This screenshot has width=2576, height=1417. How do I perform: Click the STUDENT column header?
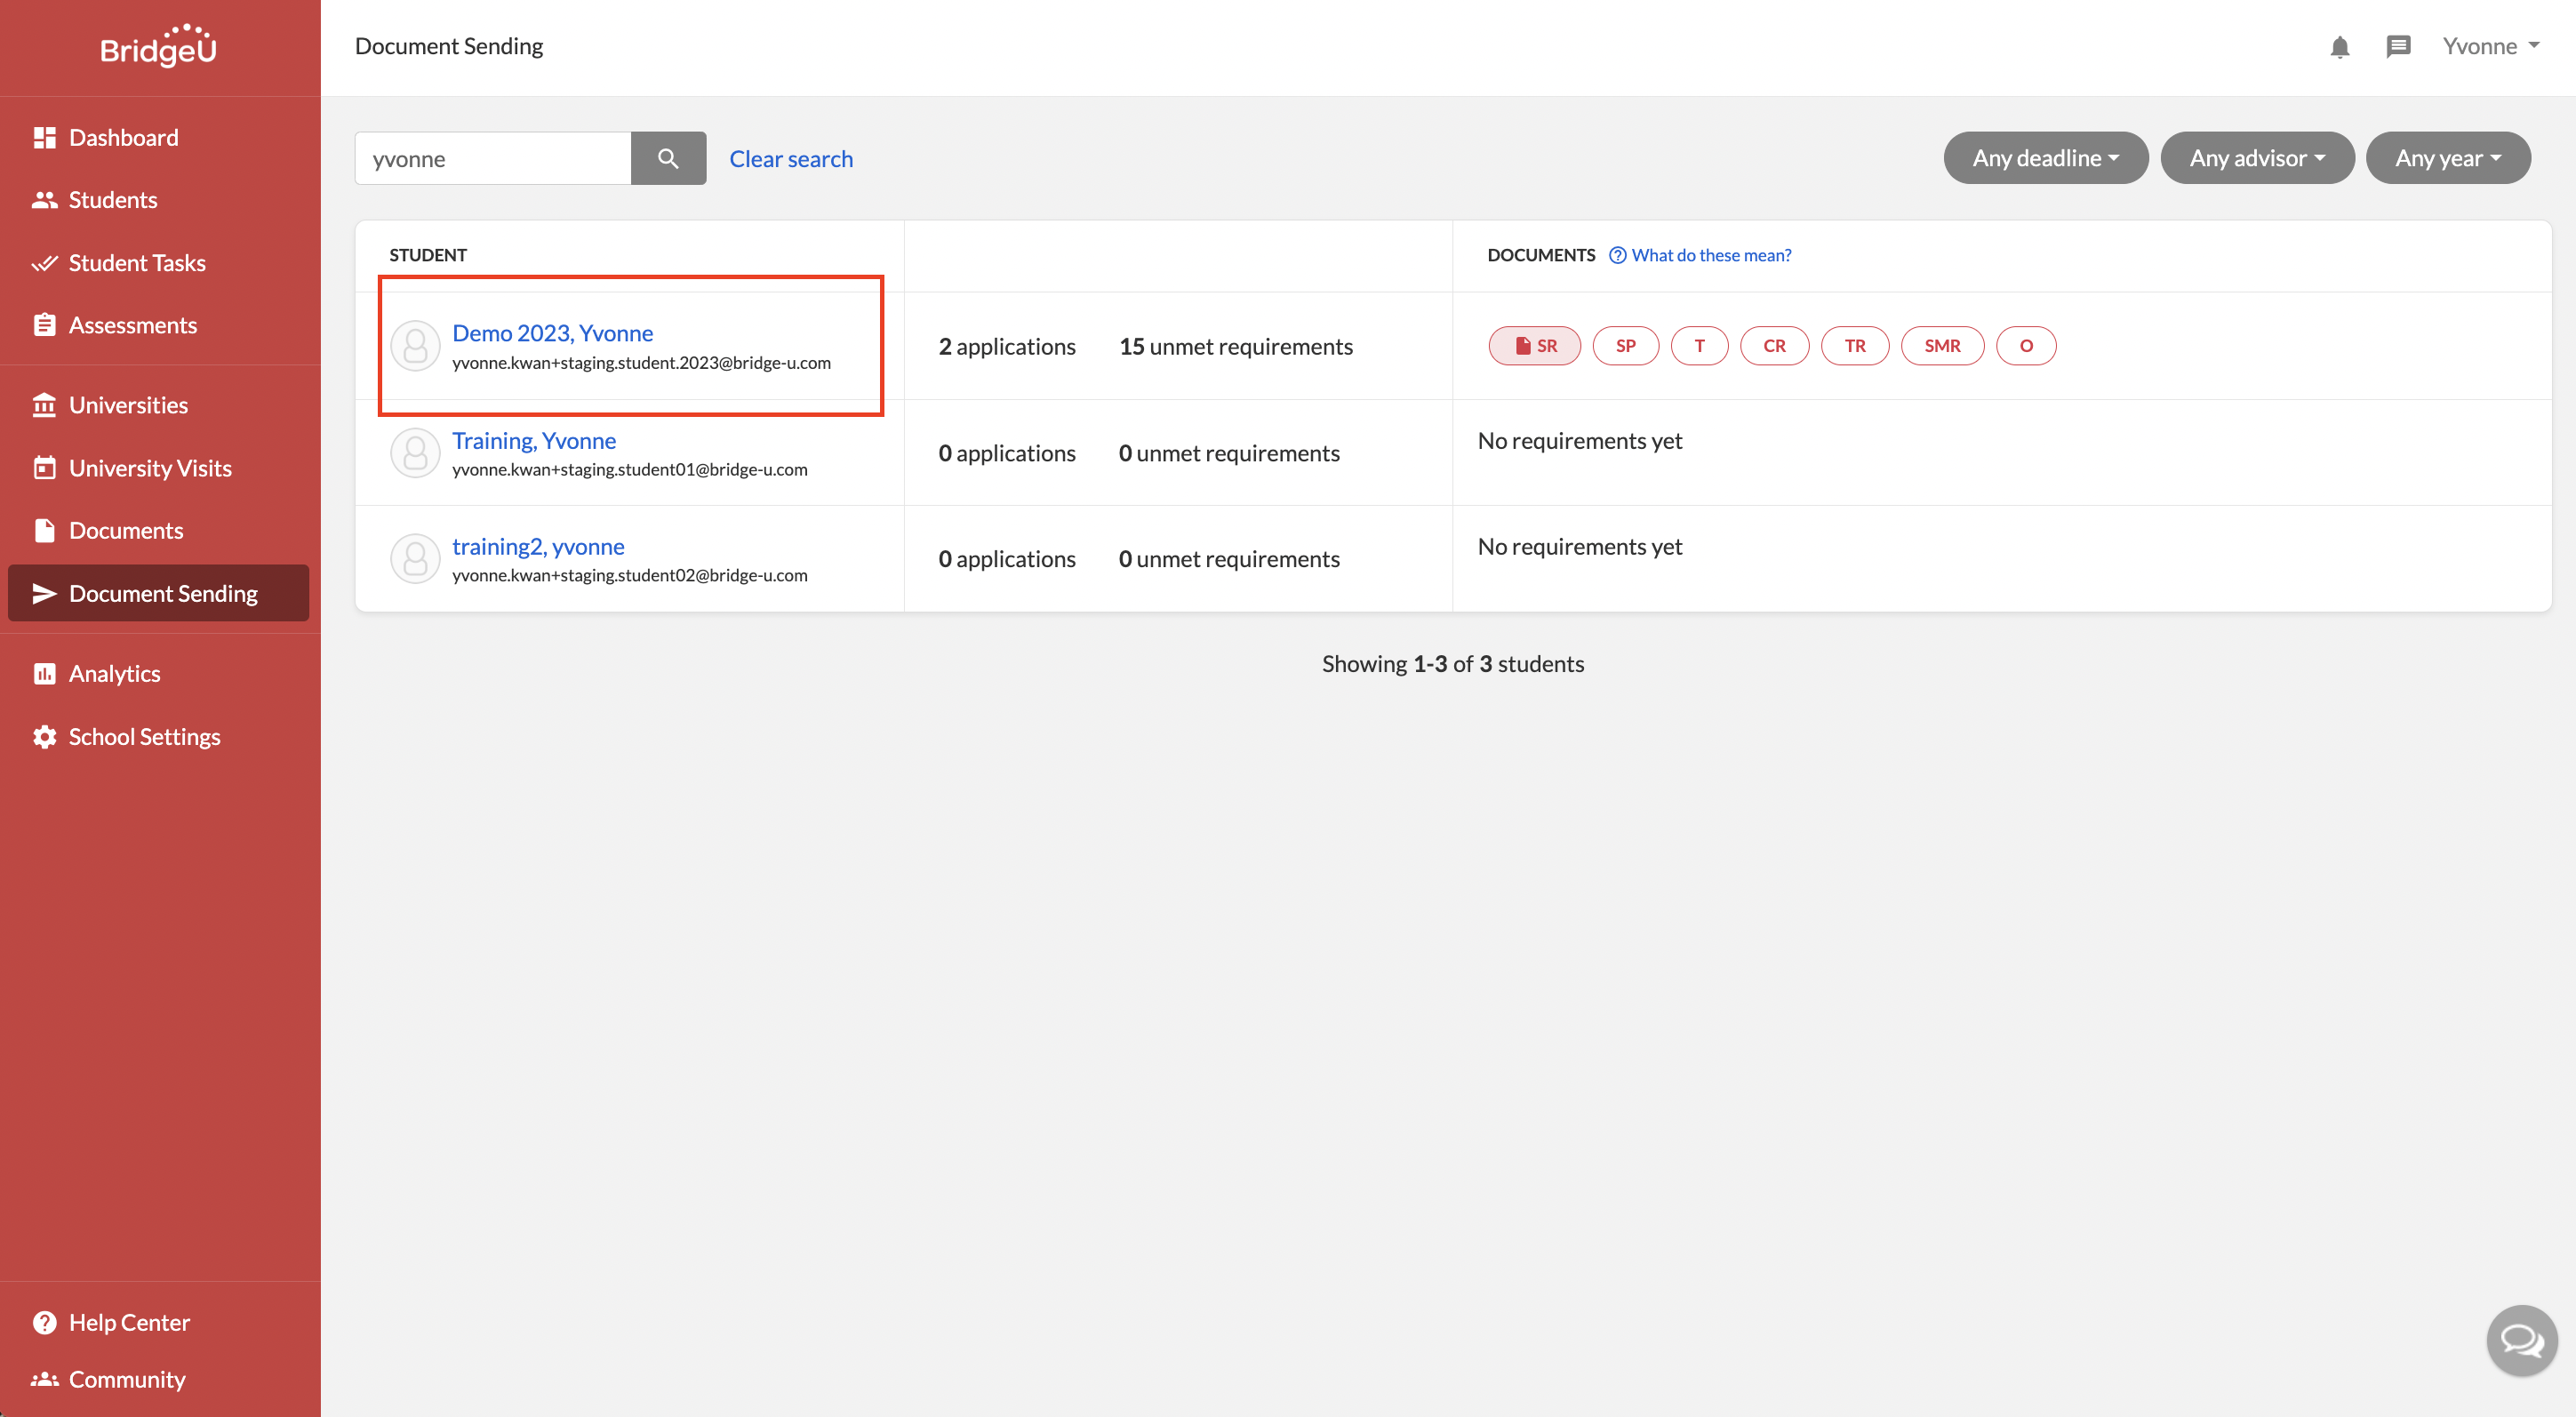[428, 255]
